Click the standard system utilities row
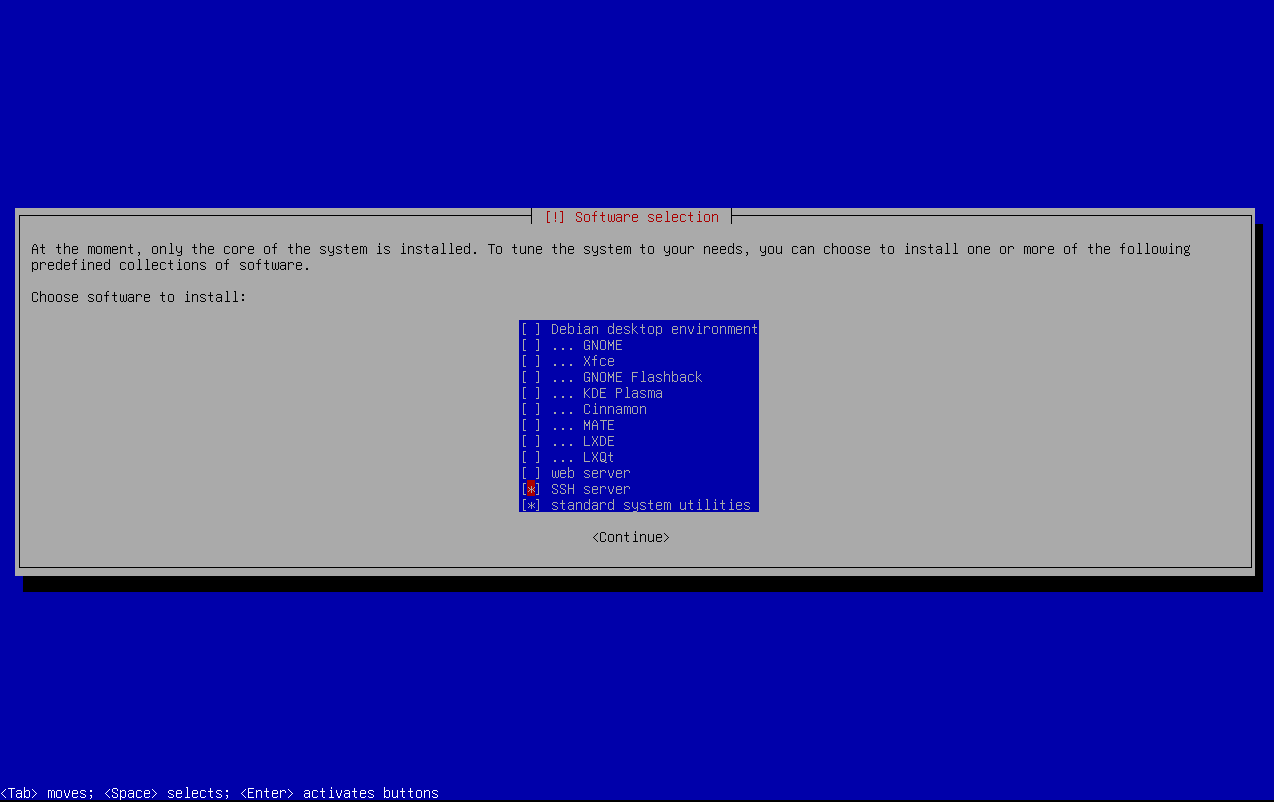Screen dimensions: 1274x802 pyautogui.click(x=651, y=505)
